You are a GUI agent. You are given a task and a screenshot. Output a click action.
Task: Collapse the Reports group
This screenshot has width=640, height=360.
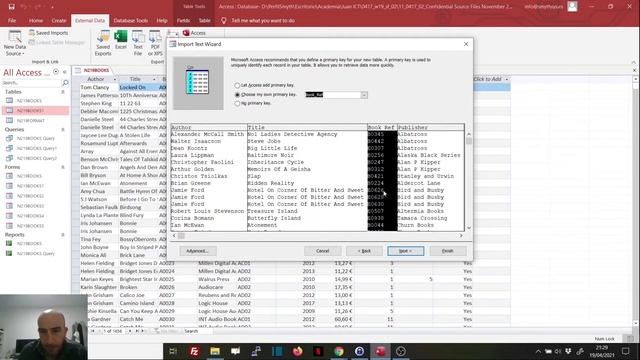63,235
